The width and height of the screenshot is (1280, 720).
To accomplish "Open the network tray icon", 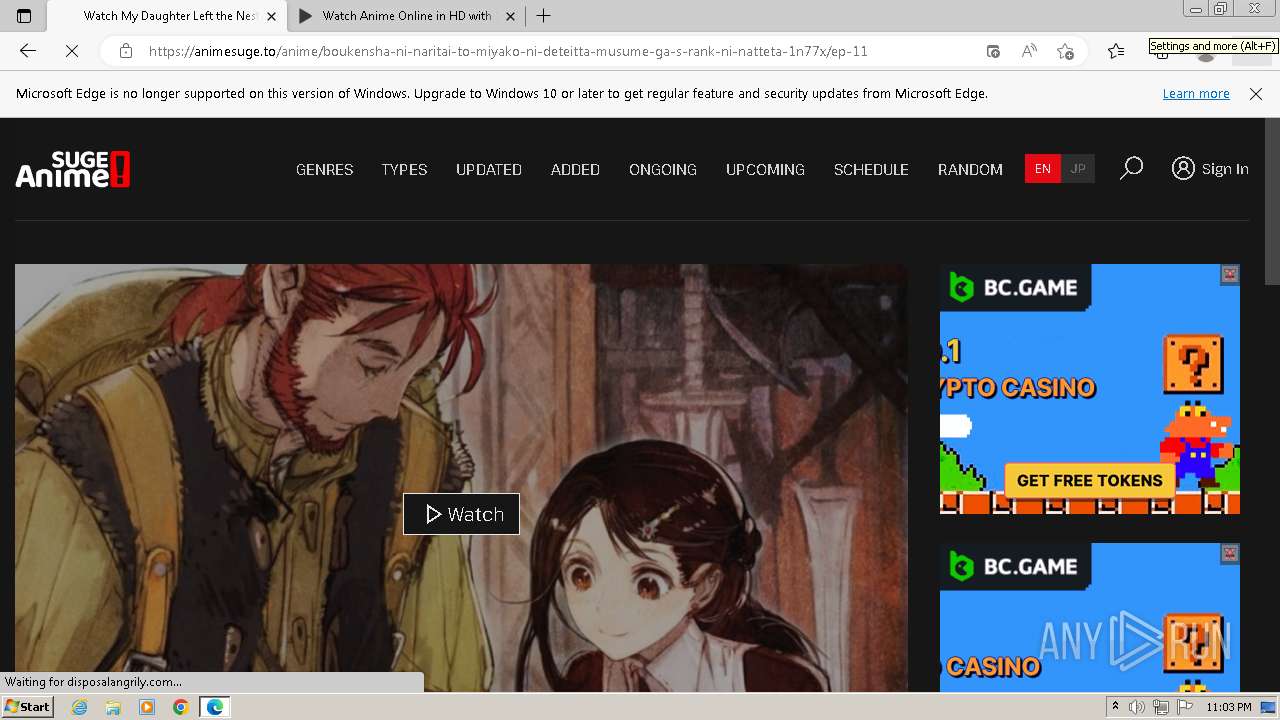I will point(1161,707).
